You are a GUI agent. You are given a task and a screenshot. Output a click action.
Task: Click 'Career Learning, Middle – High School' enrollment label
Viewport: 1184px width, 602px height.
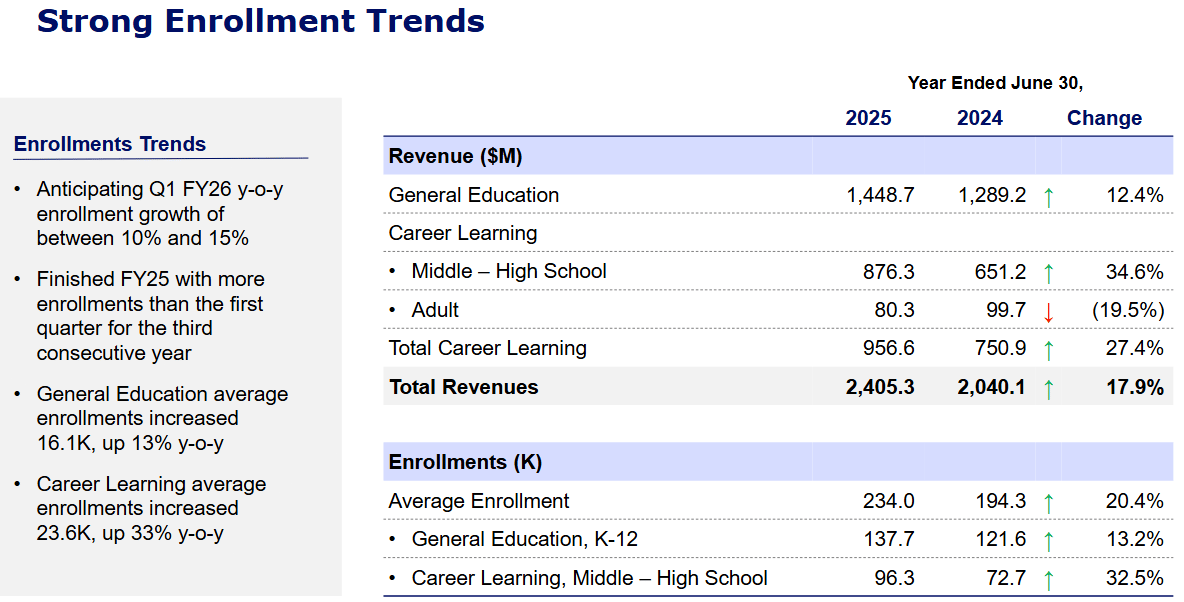tap(590, 578)
